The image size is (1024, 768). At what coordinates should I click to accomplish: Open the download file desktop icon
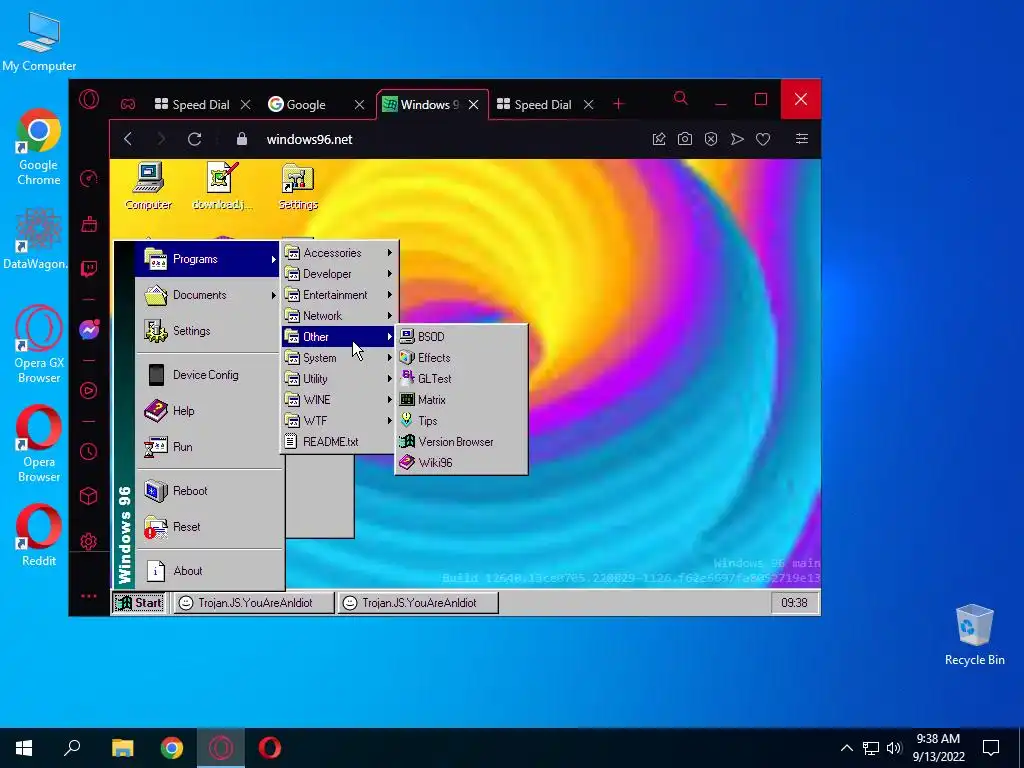click(x=223, y=186)
